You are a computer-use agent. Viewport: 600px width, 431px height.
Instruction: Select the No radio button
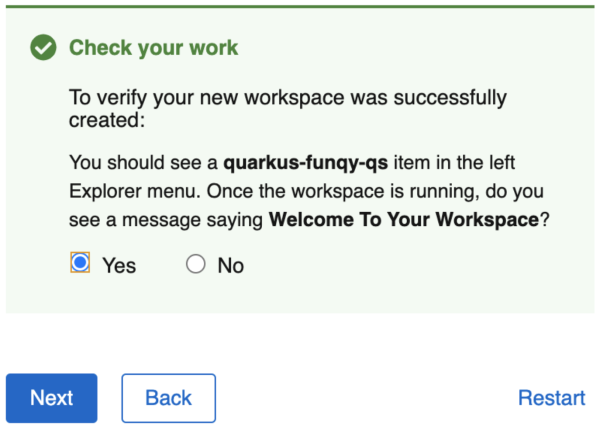click(x=196, y=264)
